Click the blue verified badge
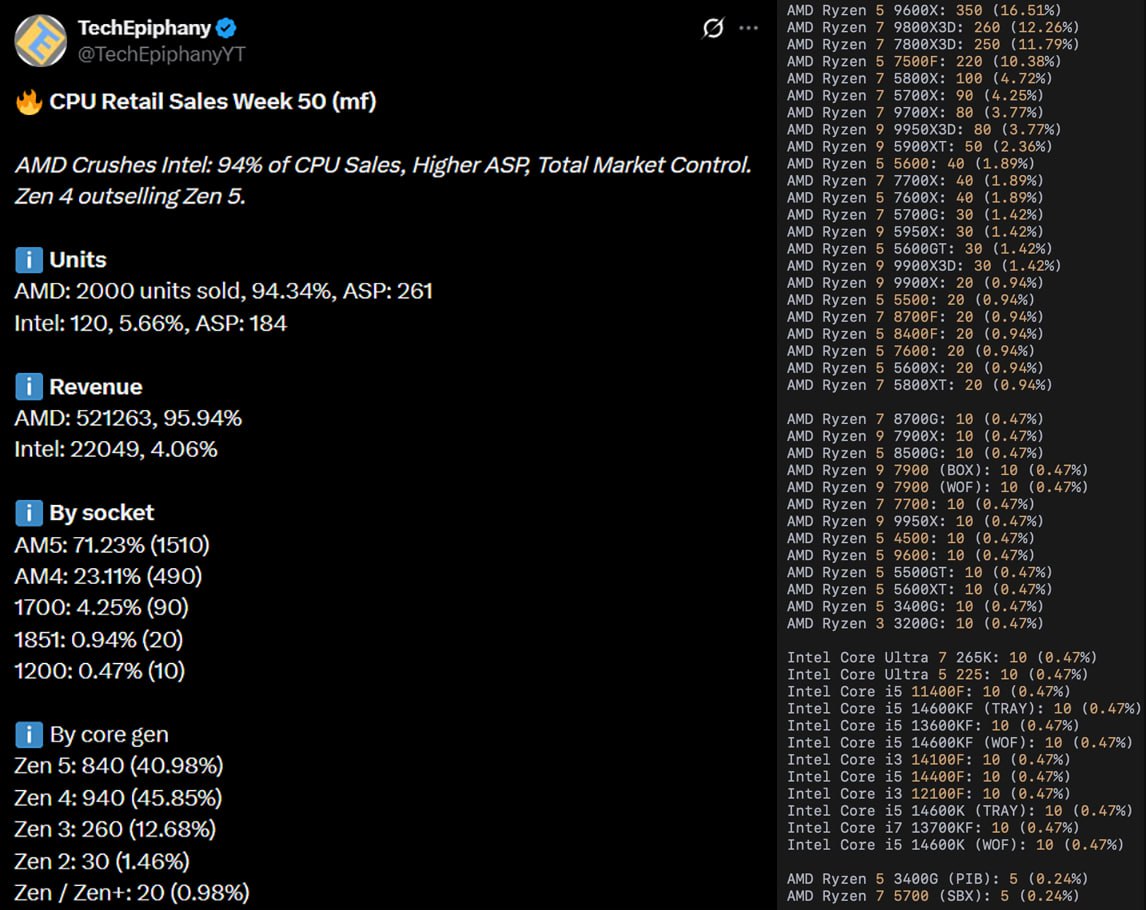 click(227, 28)
